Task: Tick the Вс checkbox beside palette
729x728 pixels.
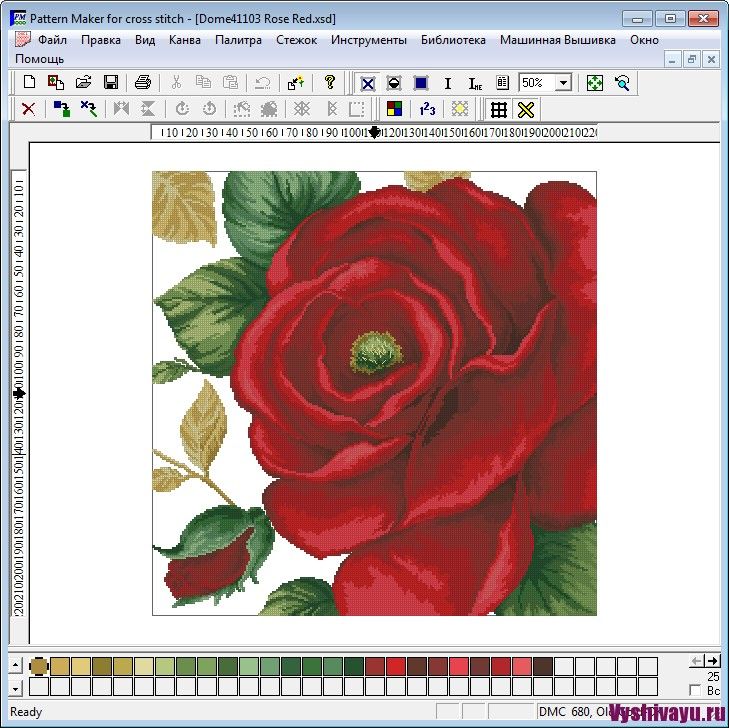Action: click(x=695, y=690)
